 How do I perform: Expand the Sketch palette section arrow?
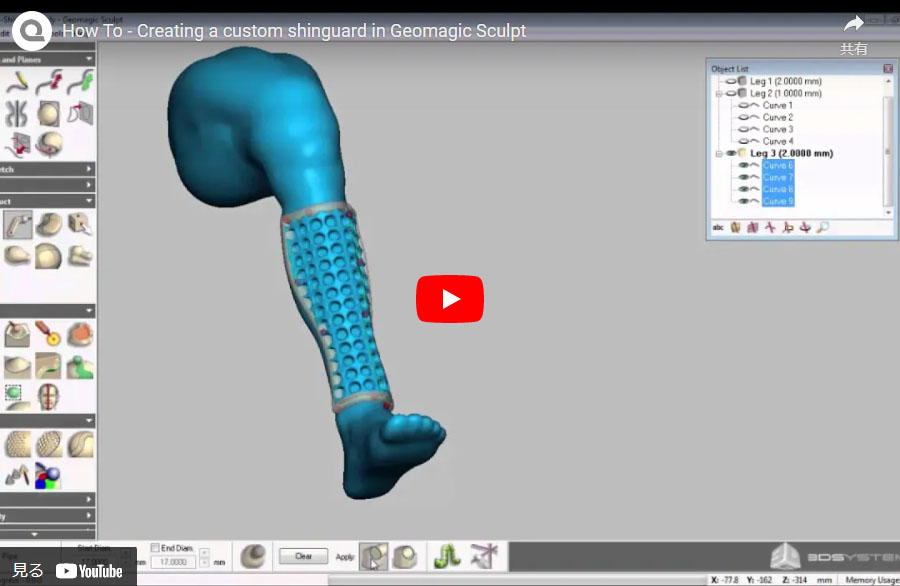[x=89, y=170]
